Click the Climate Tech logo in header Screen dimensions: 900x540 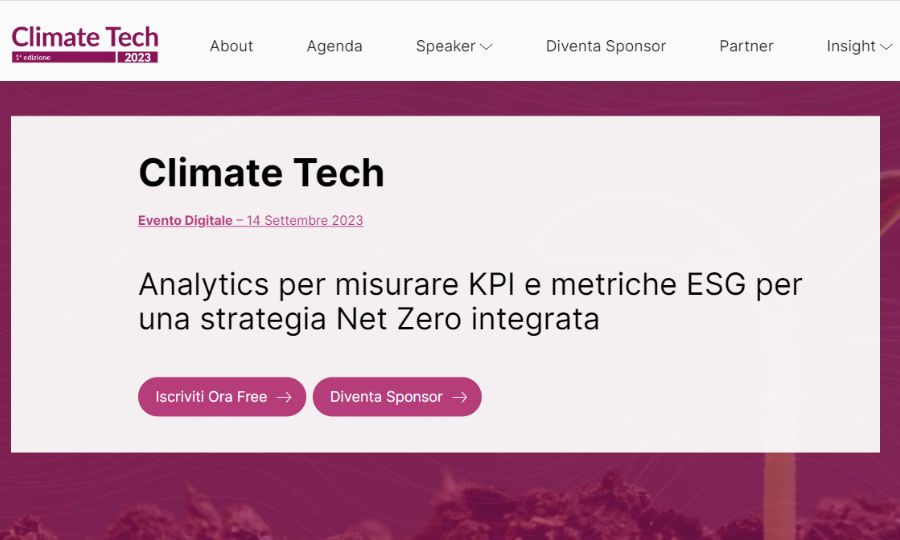pyautogui.click(x=84, y=38)
